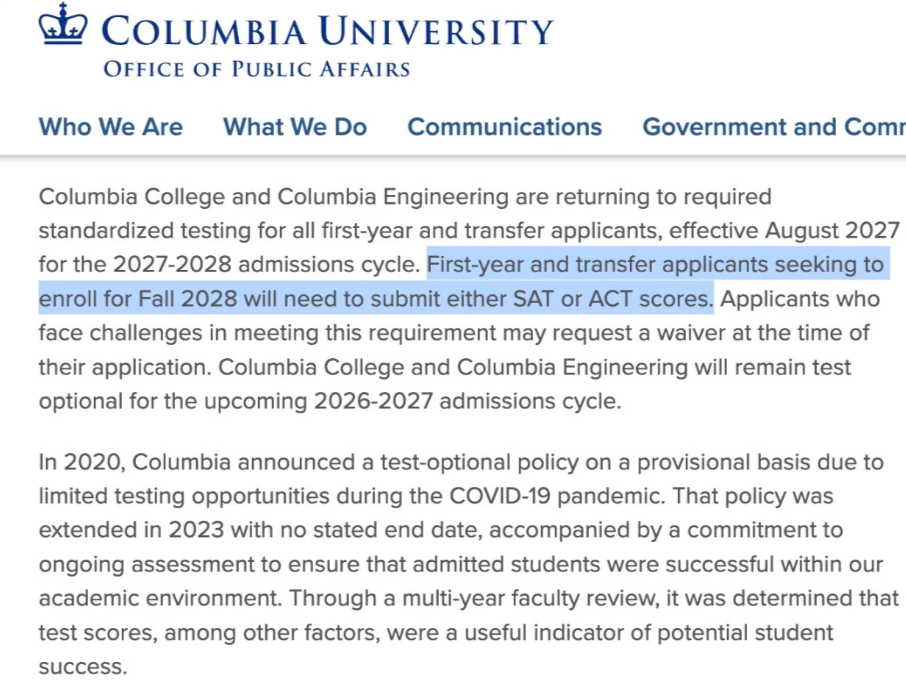Screen dimensions: 906x681
Task: Open the Who We Are menu
Action: 110,127
